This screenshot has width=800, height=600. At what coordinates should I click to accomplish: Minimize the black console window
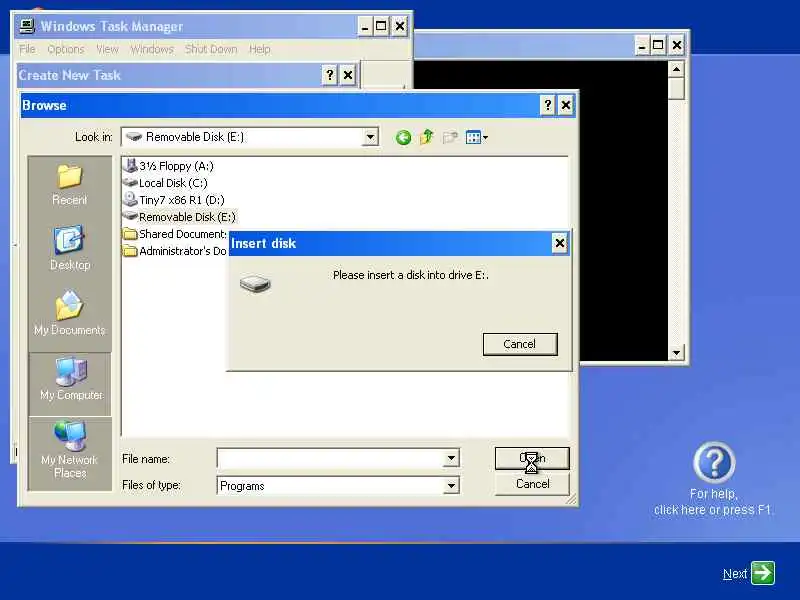pyautogui.click(x=642, y=45)
